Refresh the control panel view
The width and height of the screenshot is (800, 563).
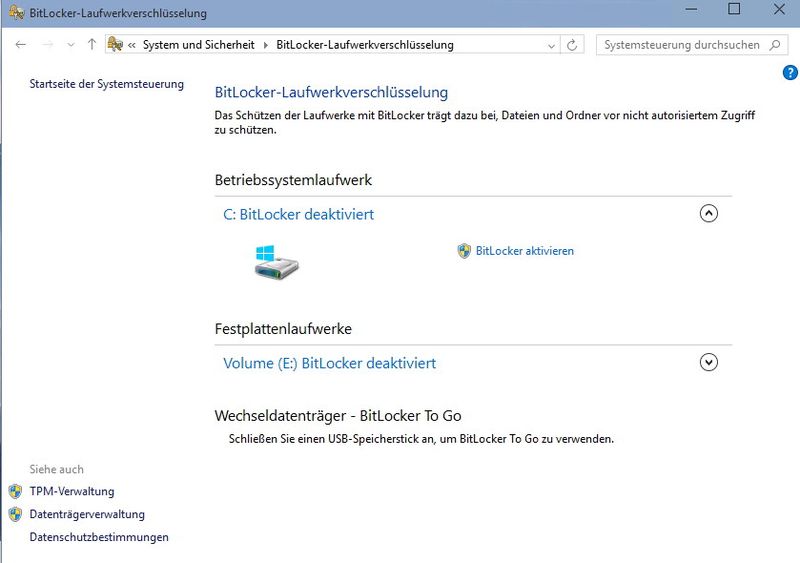click(572, 45)
